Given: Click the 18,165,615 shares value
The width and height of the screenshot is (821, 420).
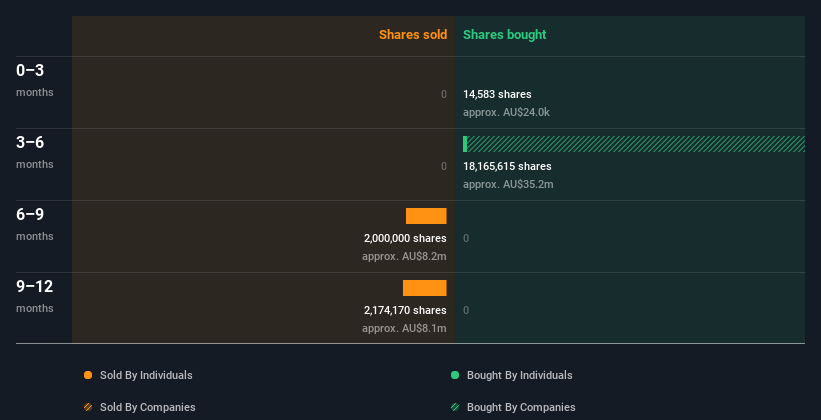Looking at the screenshot, I should tap(507, 166).
